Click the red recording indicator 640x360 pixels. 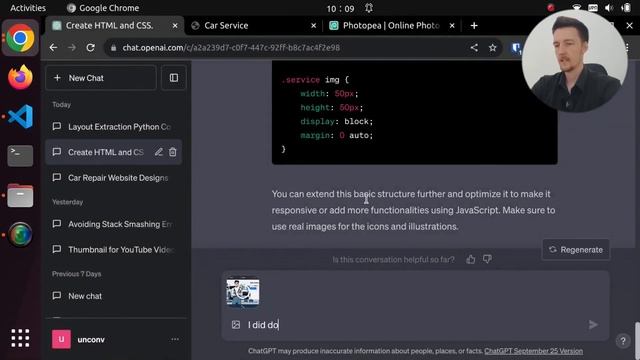[x=551, y=8]
